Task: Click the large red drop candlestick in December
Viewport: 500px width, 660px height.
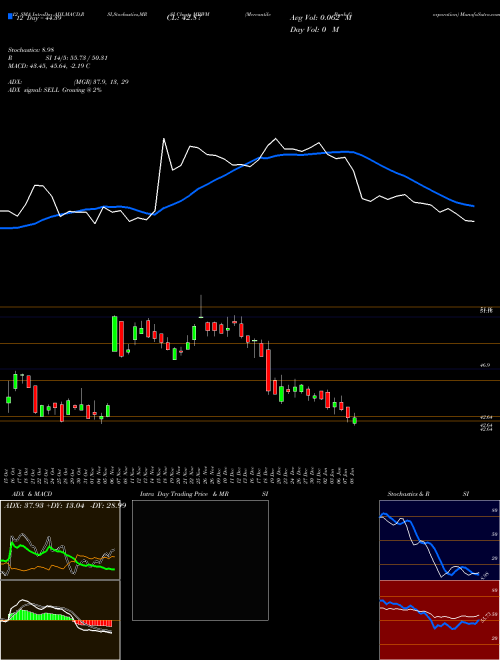Action: 268,370
